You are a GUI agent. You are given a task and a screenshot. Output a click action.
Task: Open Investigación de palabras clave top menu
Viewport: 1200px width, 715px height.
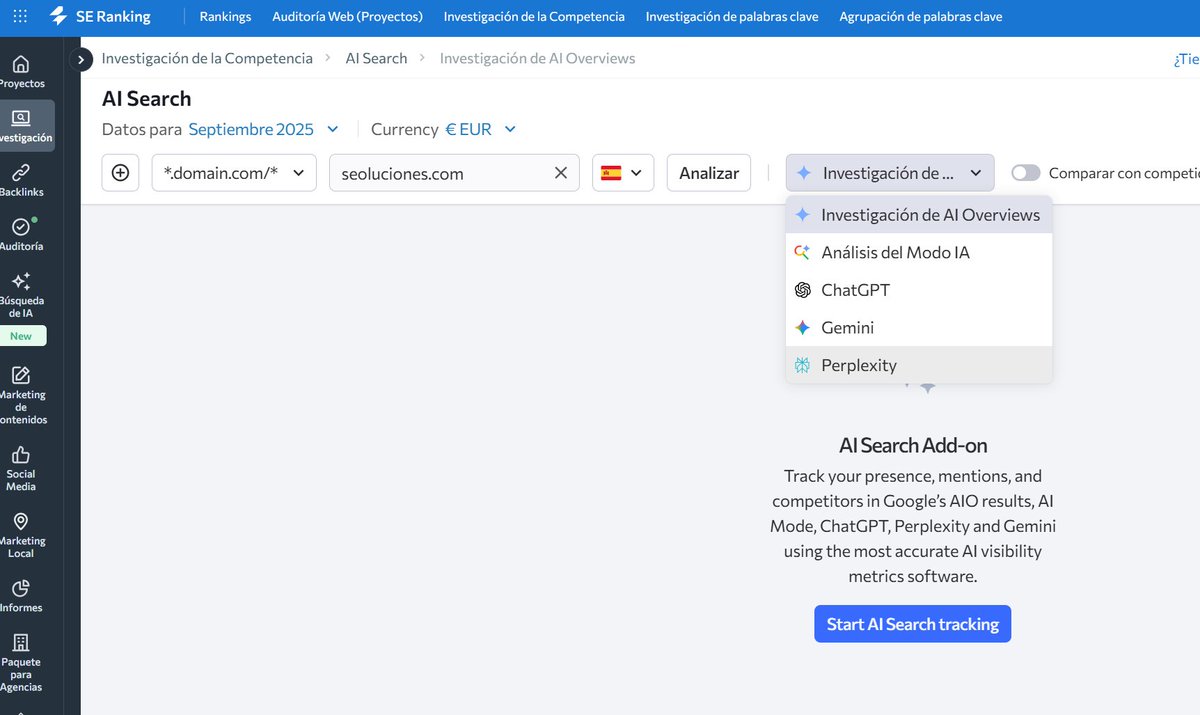[x=732, y=17]
